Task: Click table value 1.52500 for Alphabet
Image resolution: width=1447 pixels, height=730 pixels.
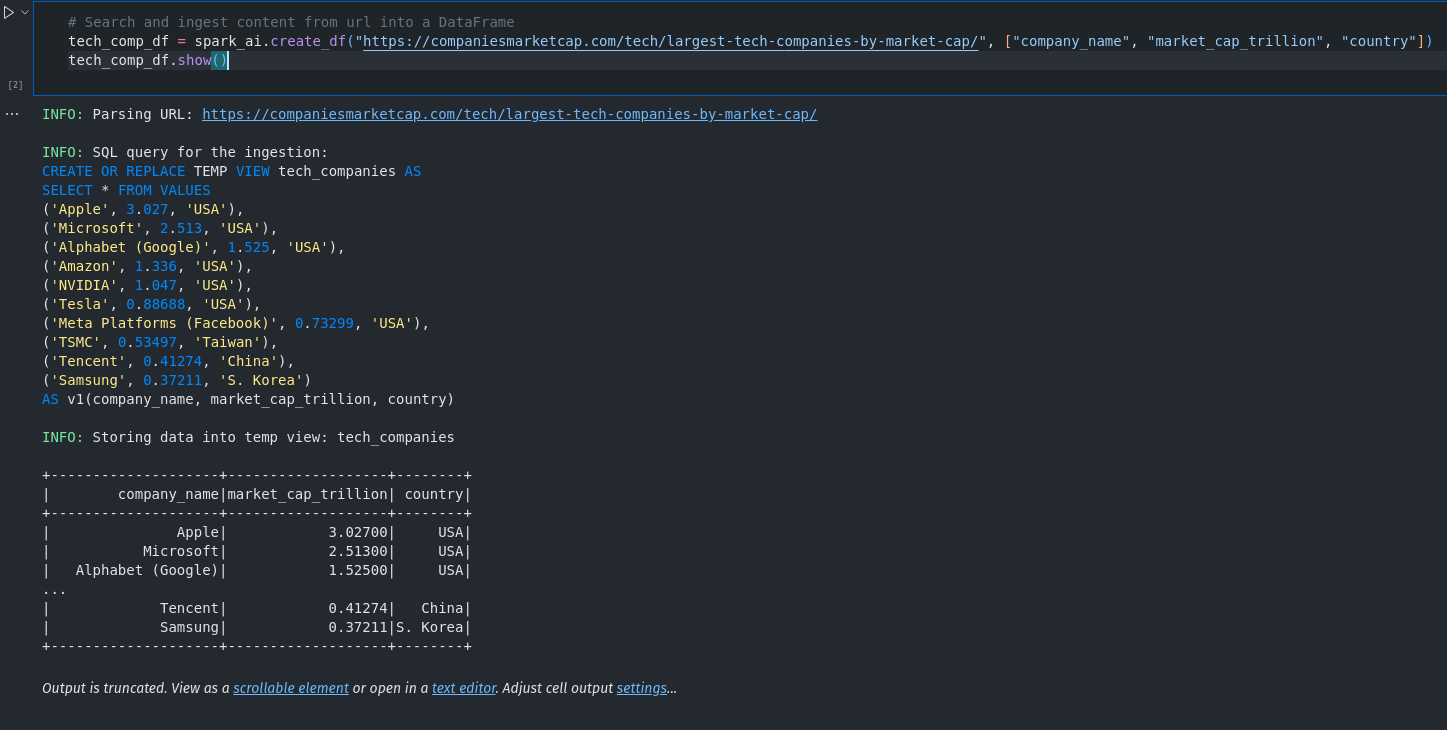Action: coord(358,570)
